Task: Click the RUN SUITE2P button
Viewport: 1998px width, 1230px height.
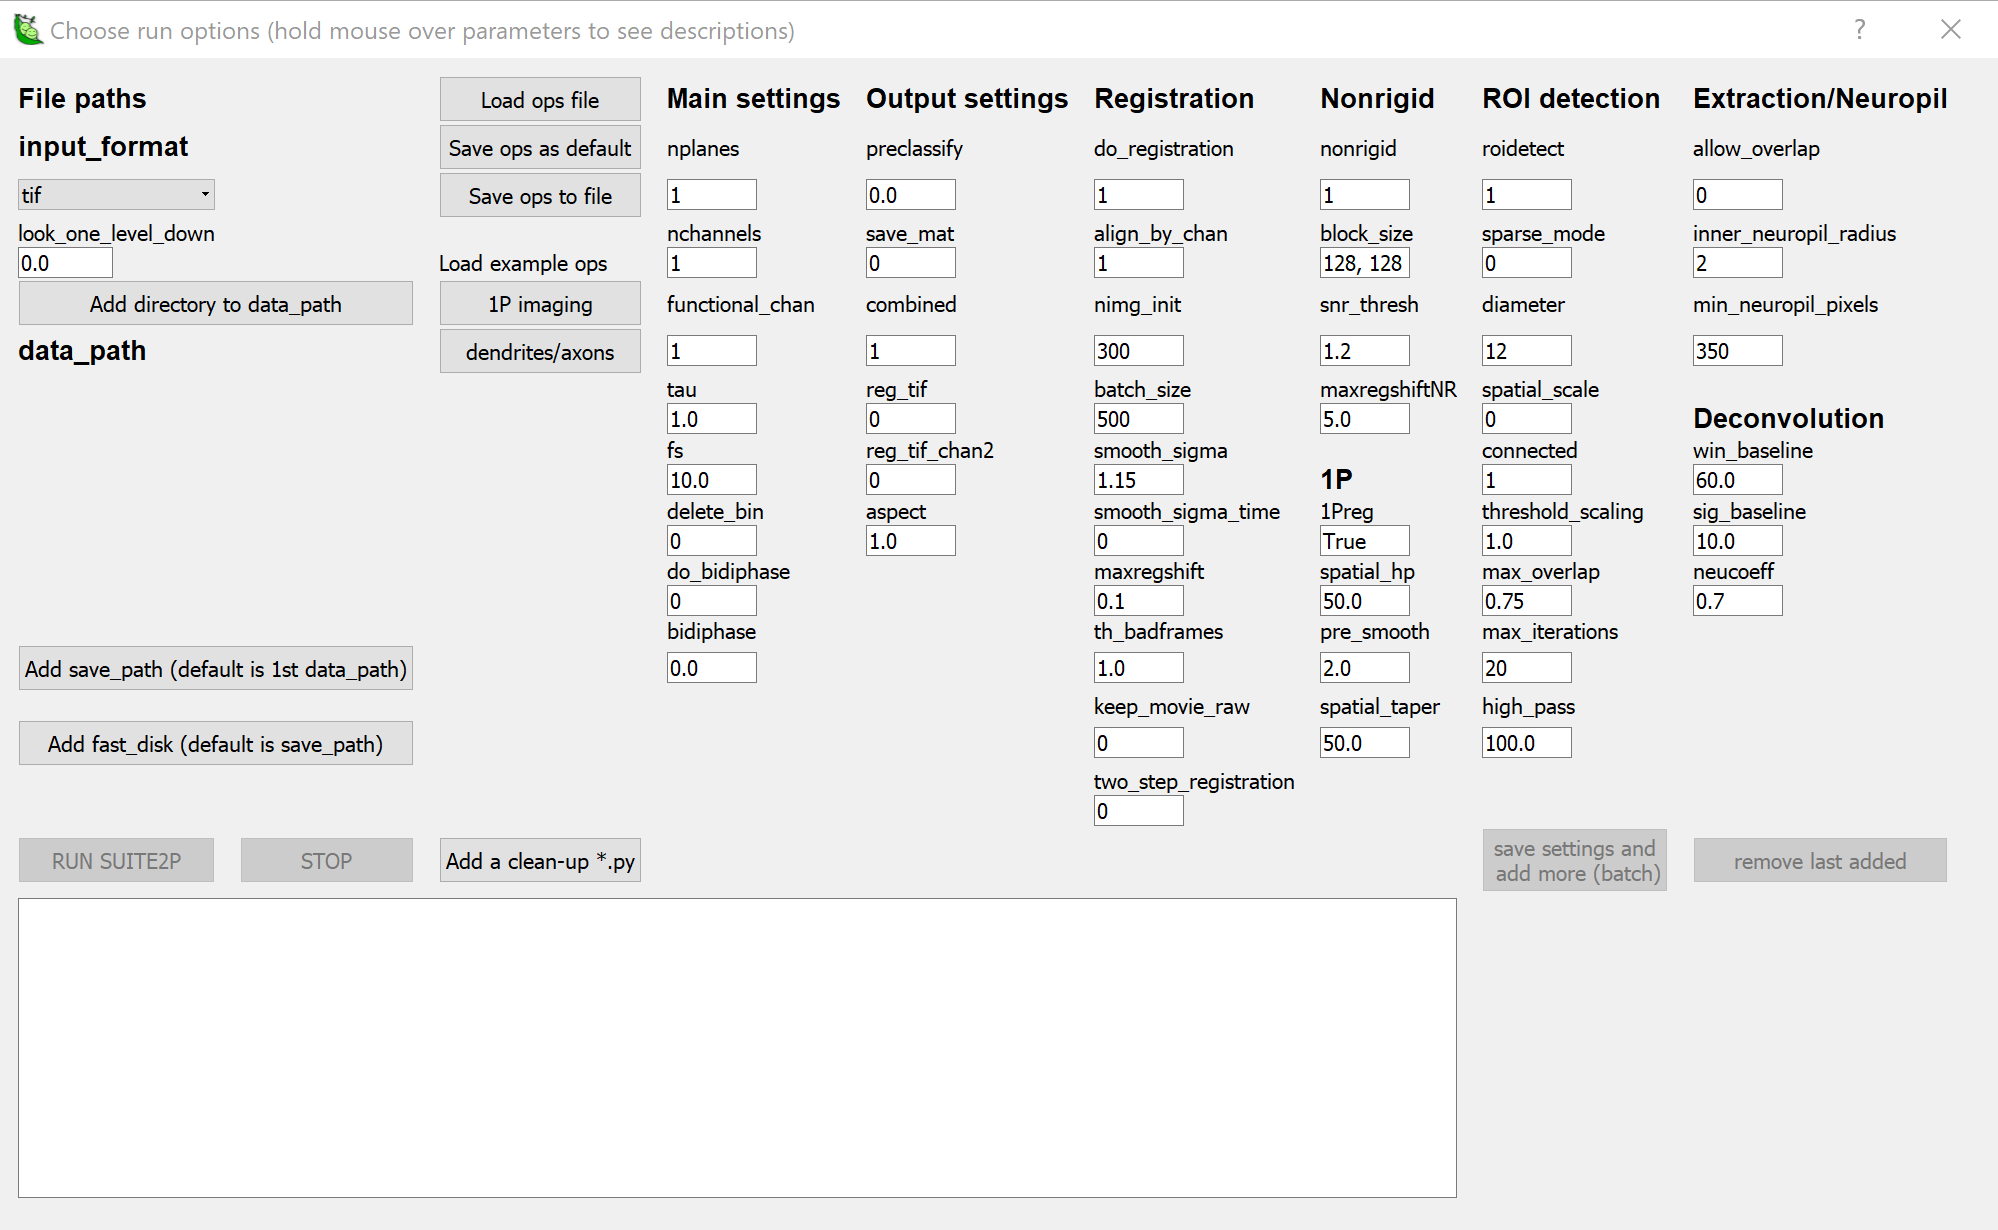Action: [116, 860]
